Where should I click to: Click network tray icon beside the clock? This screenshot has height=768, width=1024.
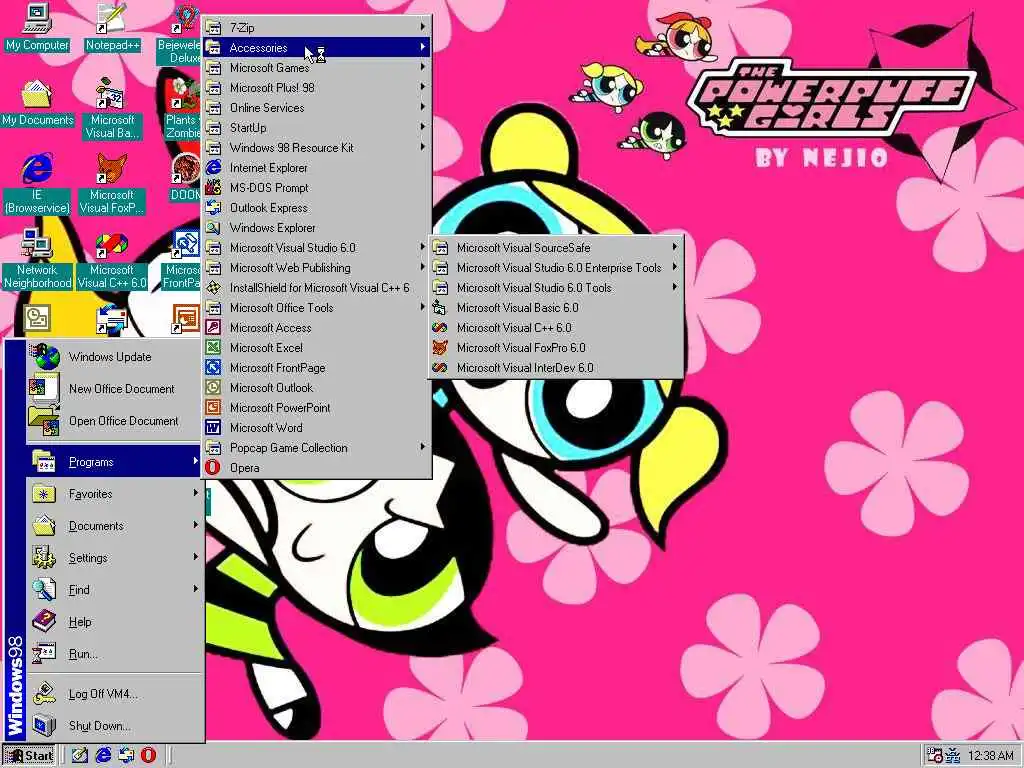point(953,756)
